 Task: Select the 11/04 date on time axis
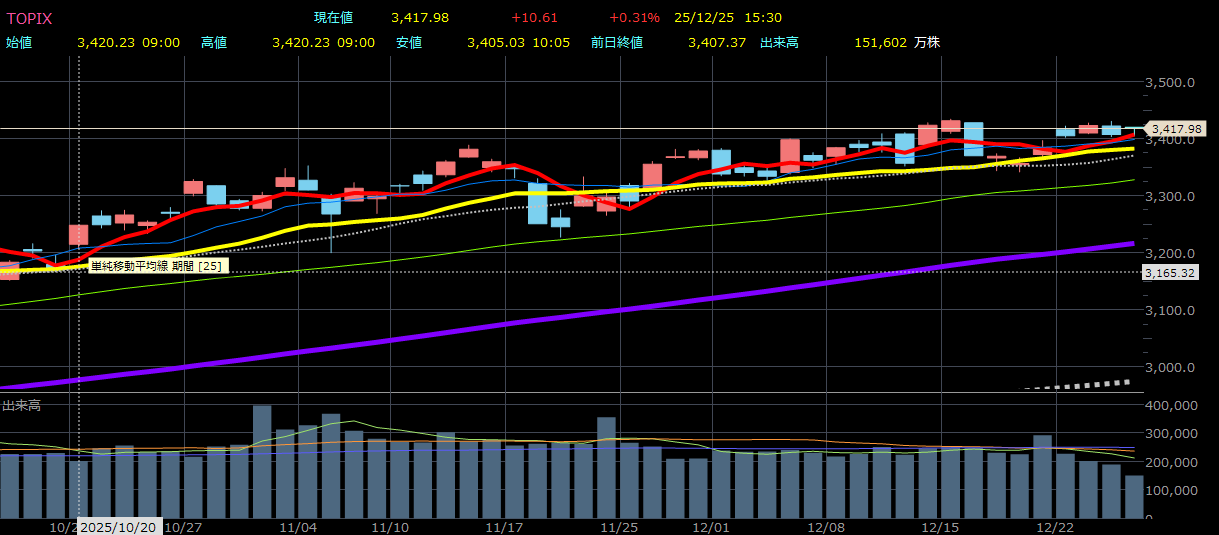(x=298, y=527)
